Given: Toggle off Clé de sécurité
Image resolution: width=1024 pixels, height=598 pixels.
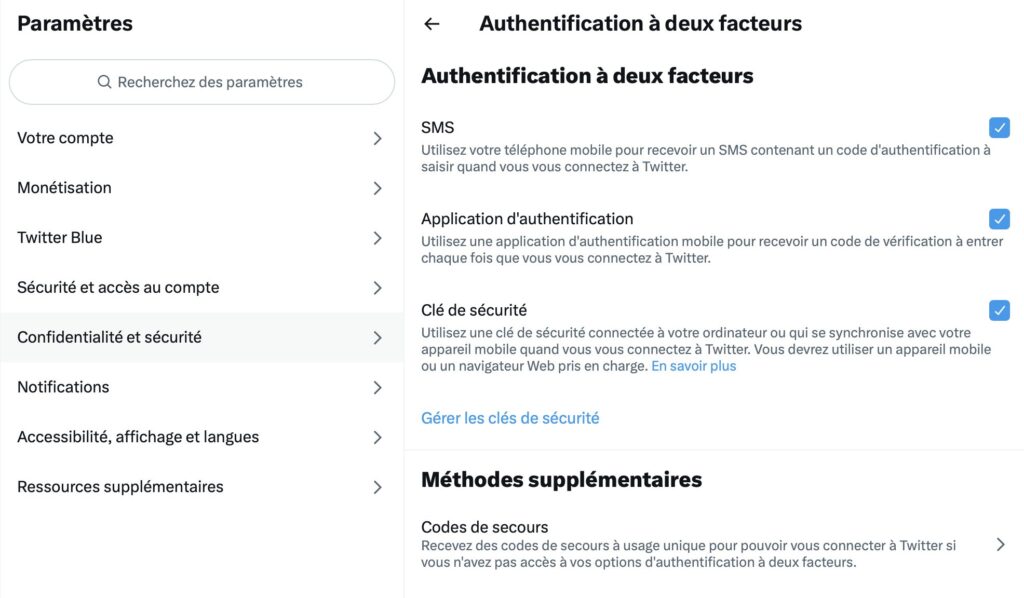Looking at the screenshot, I should (999, 310).
